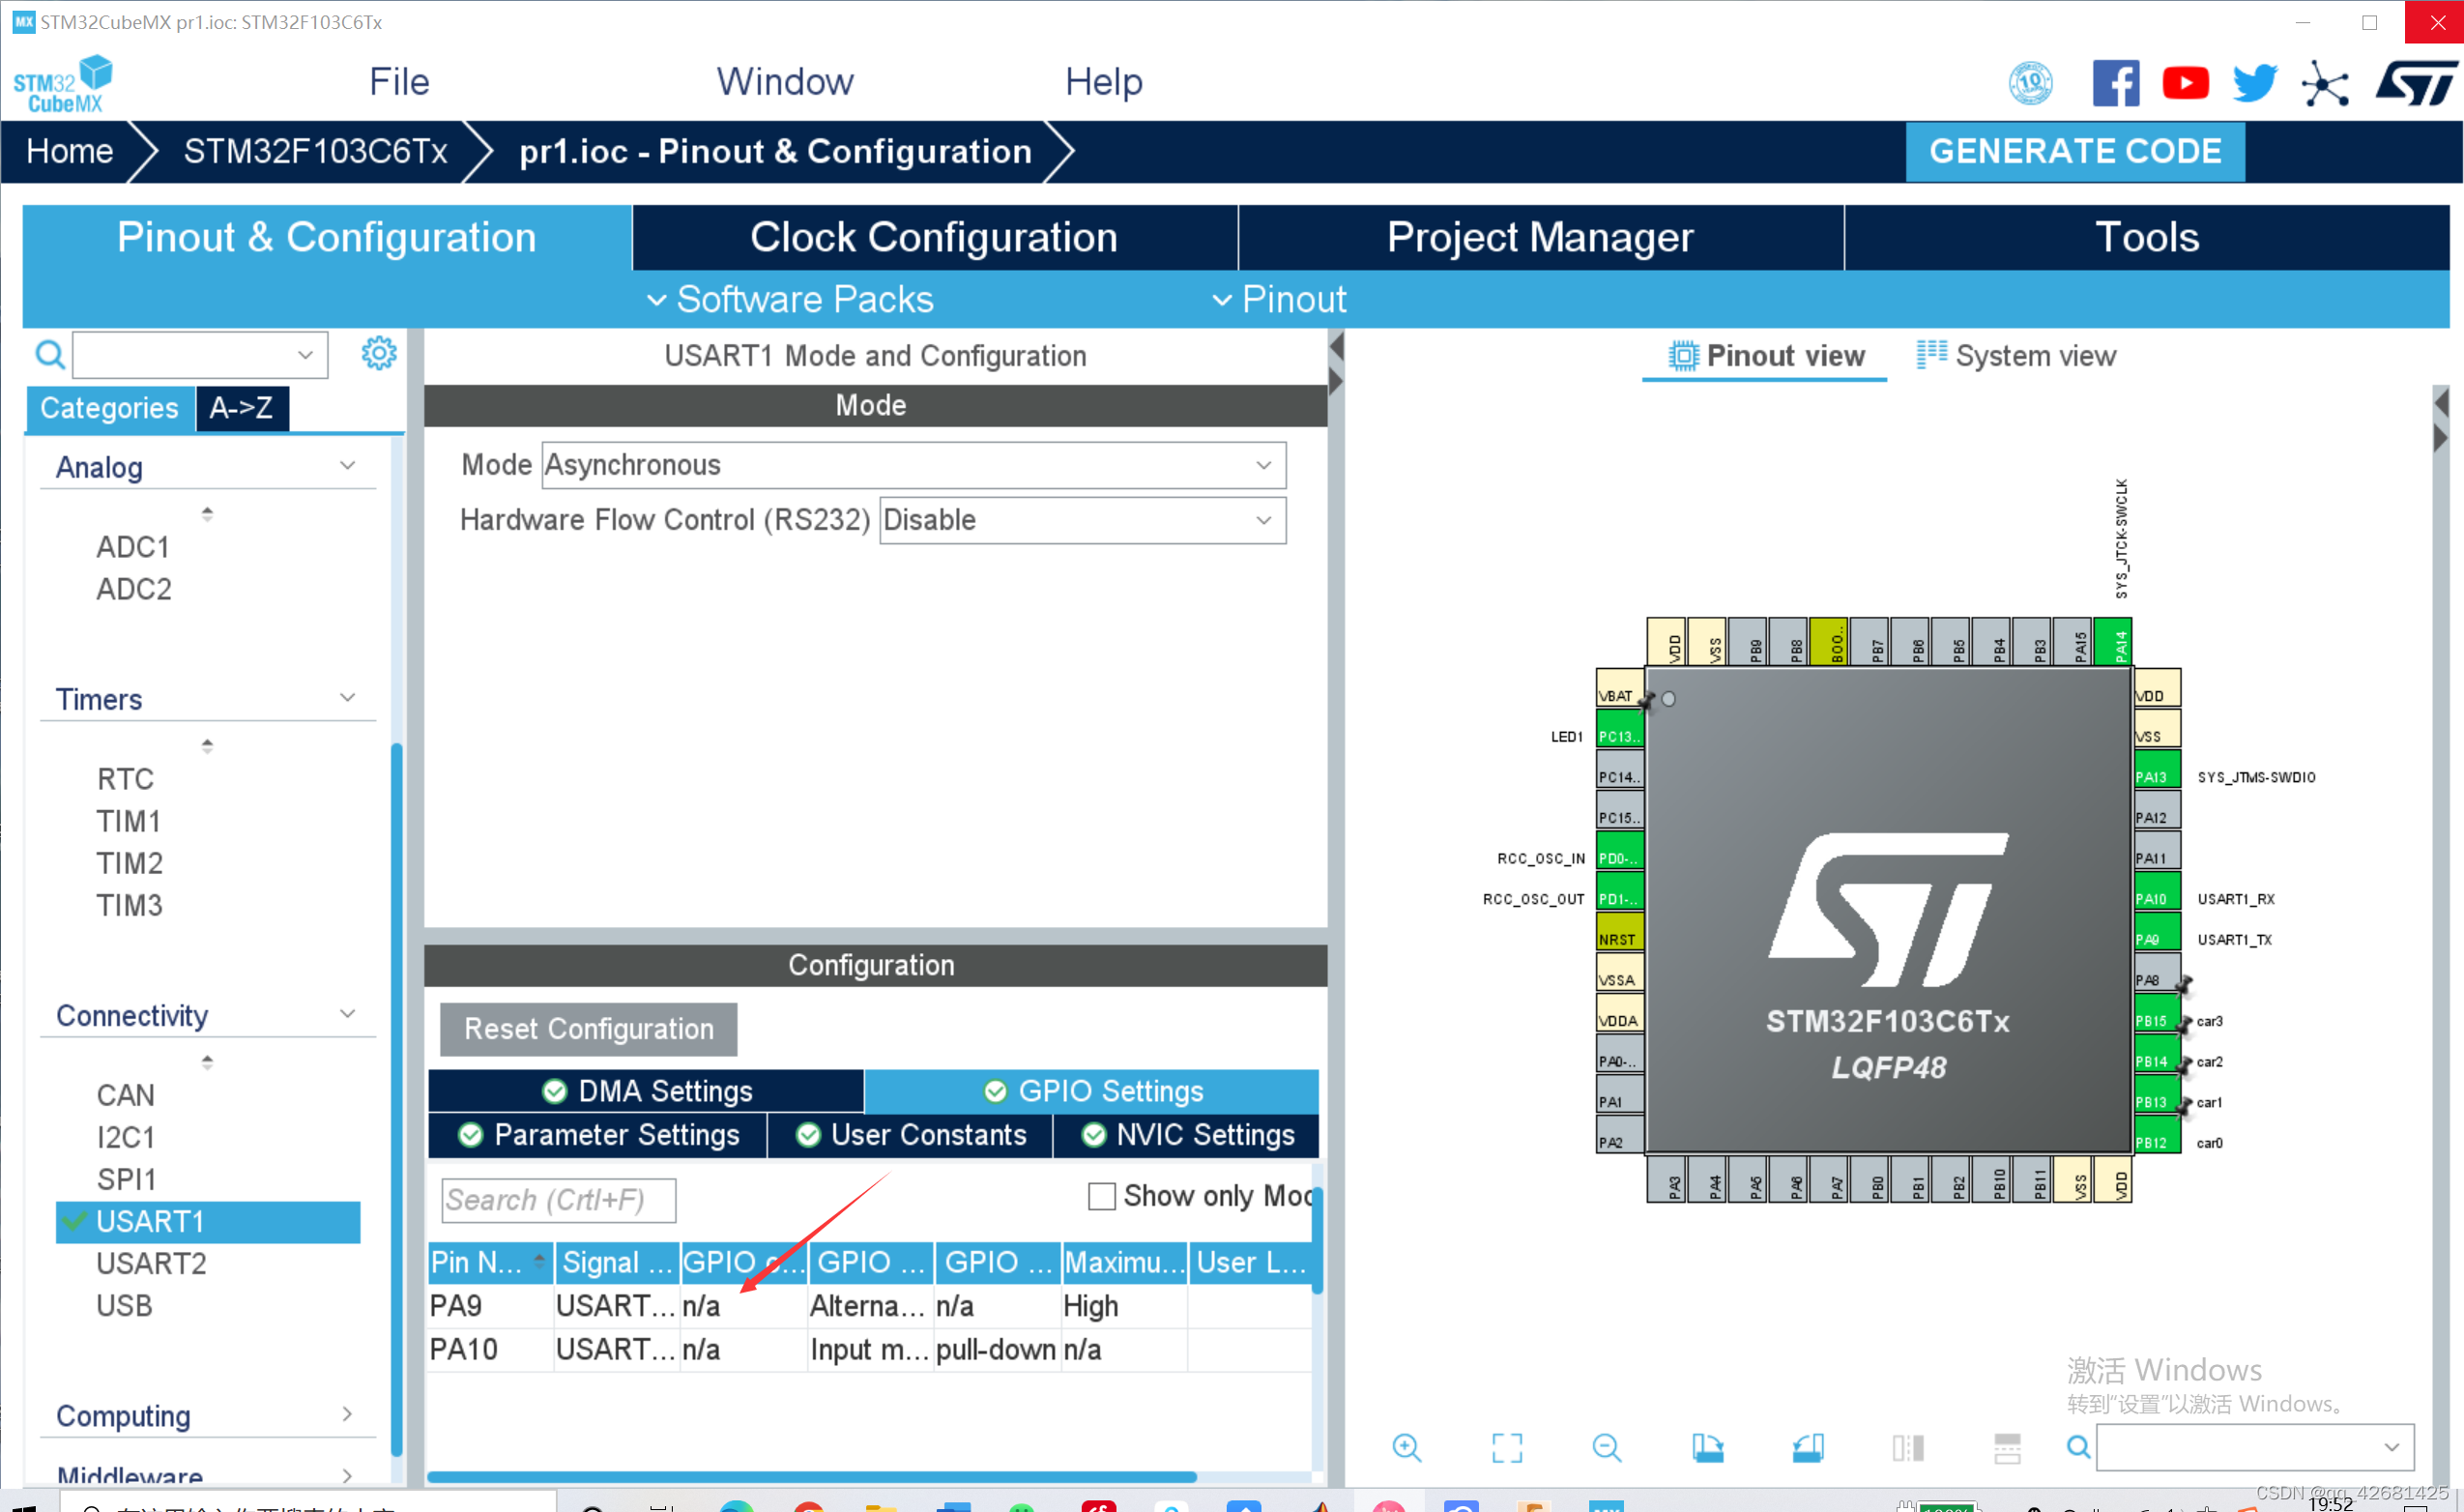The image size is (2464, 1512).
Task: Open the File menu
Action: 399,82
